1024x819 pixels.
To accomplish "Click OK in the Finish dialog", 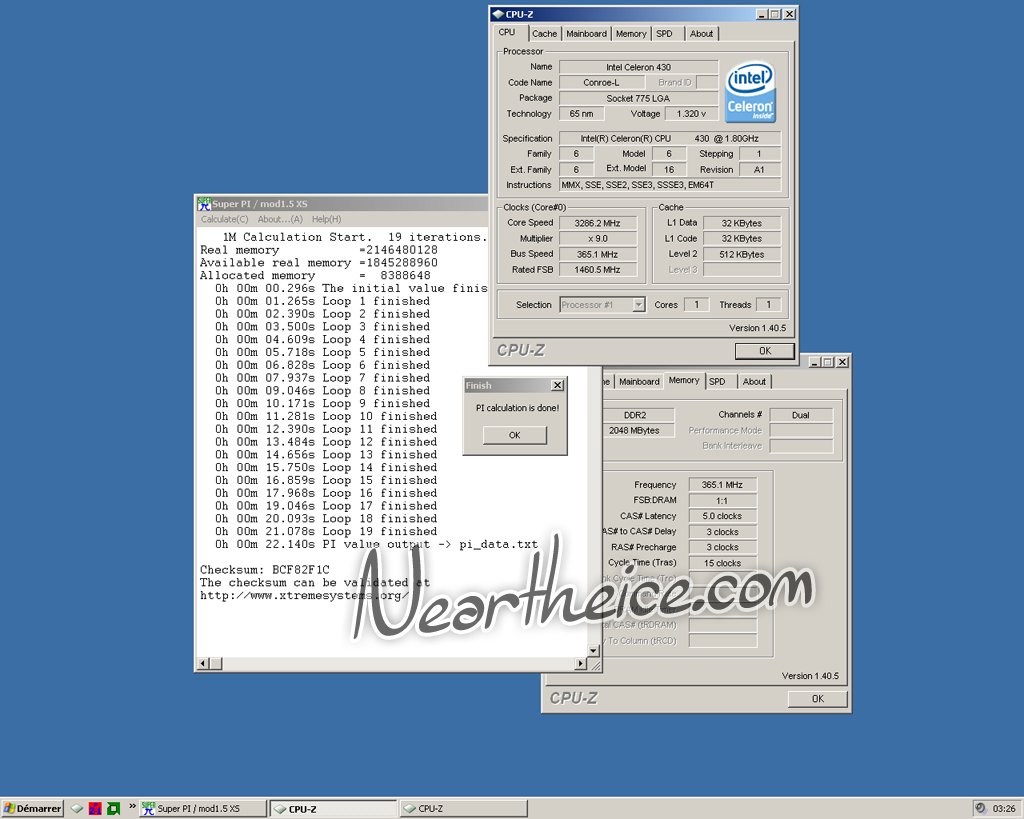I will pos(515,435).
